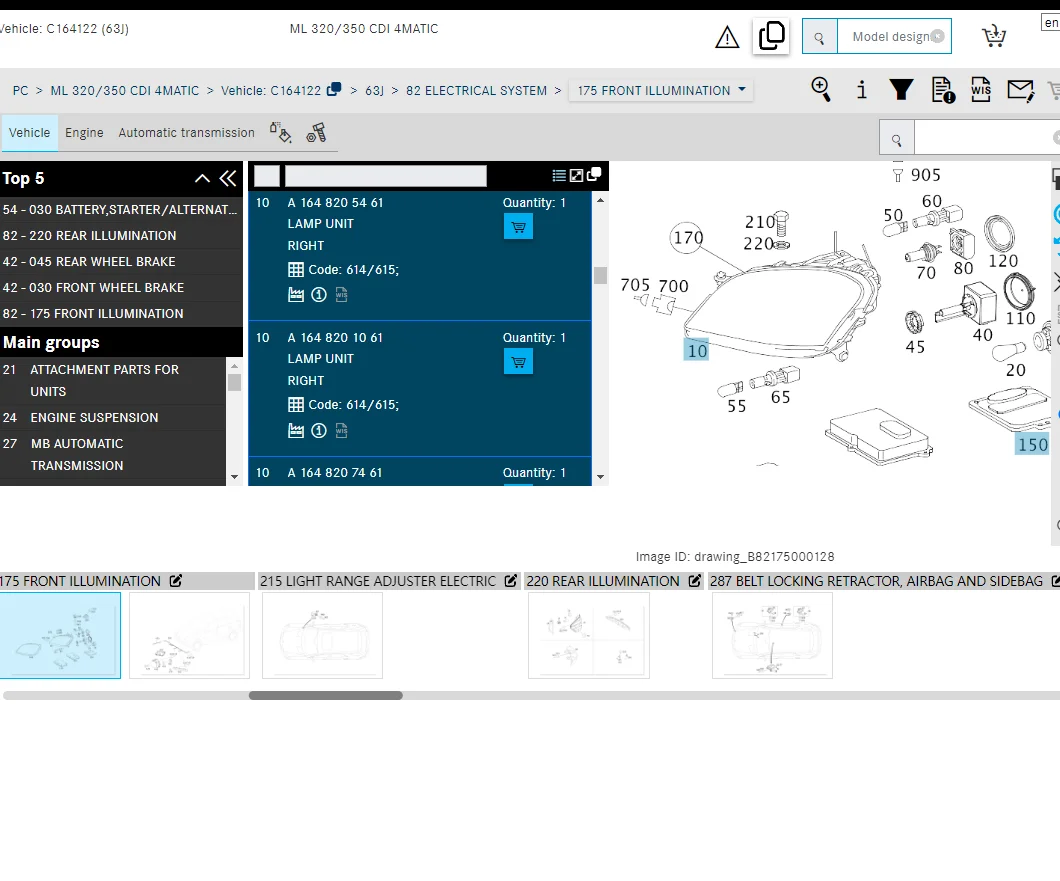Screen dimensions: 1060x881
Task: Open parts list in new window icon
Action: [594, 175]
